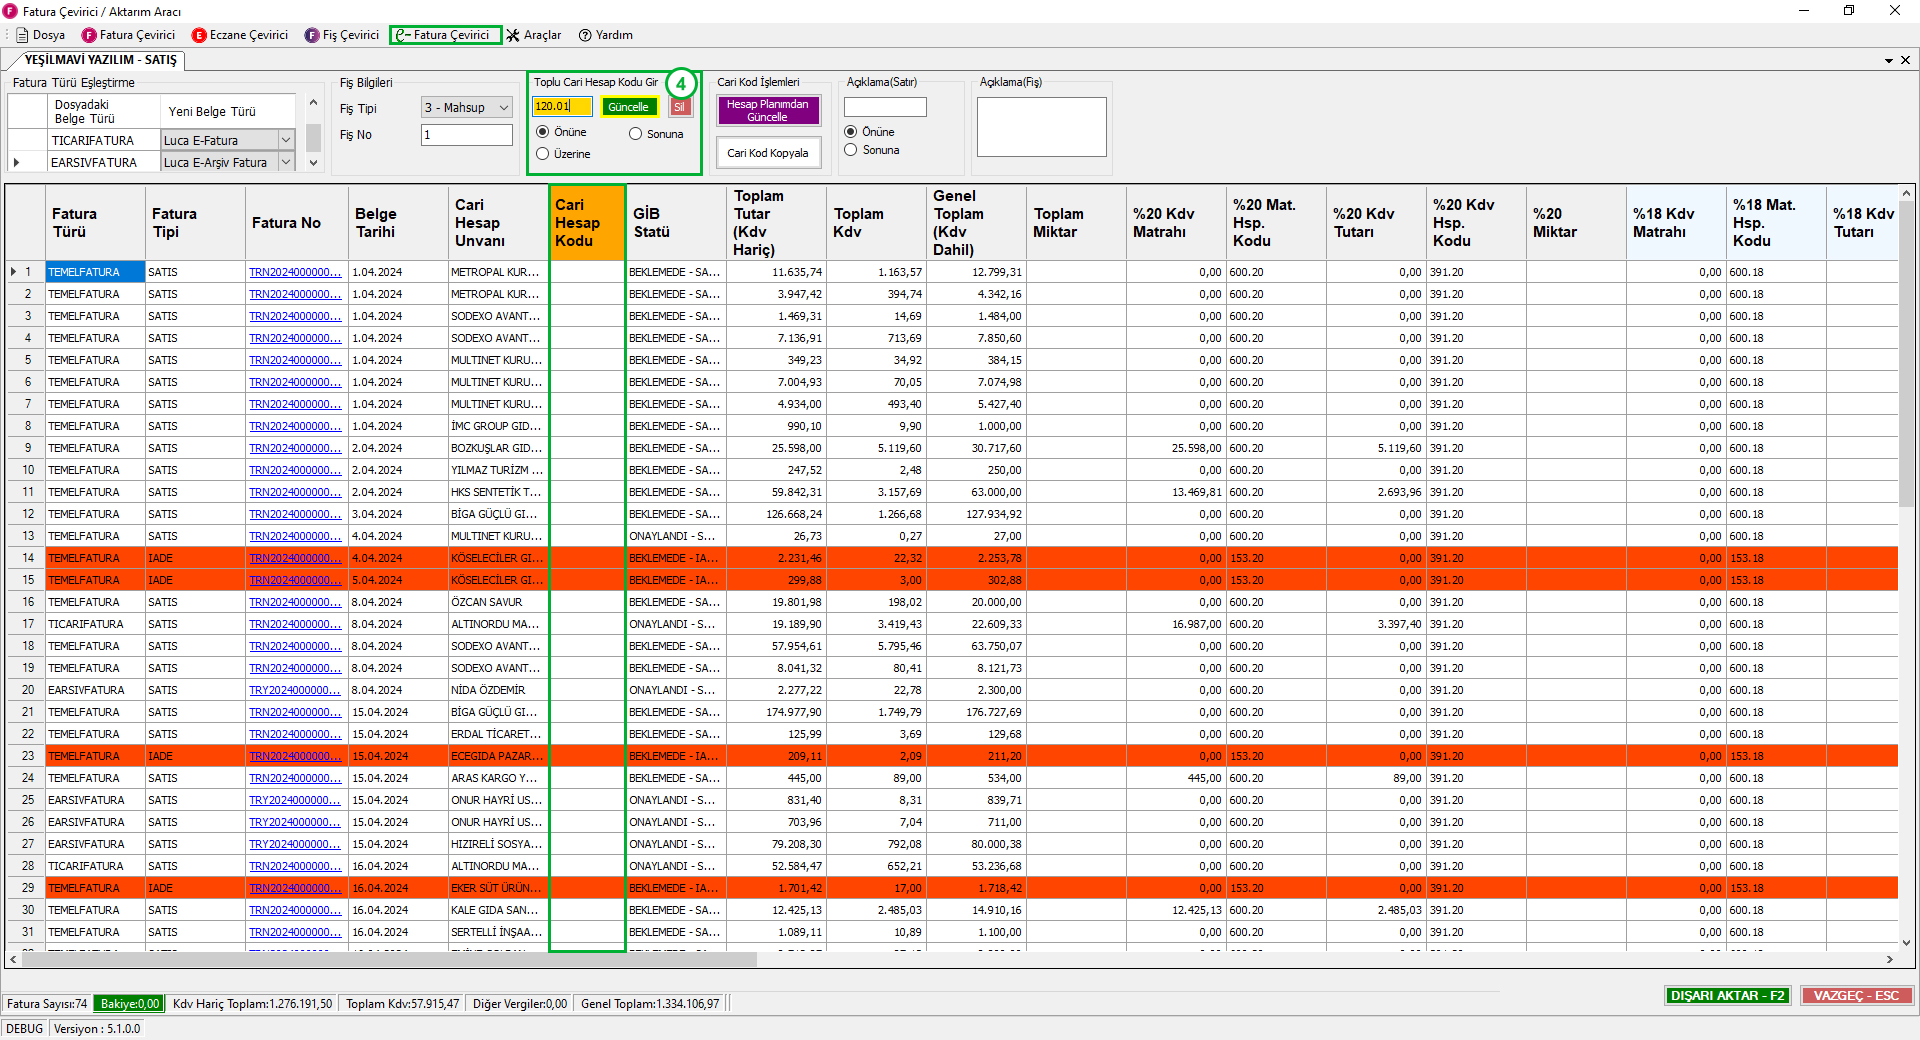Click the tab list arrow beside the tab close X
The image size is (1920, 1040).
click(1888, 60)
